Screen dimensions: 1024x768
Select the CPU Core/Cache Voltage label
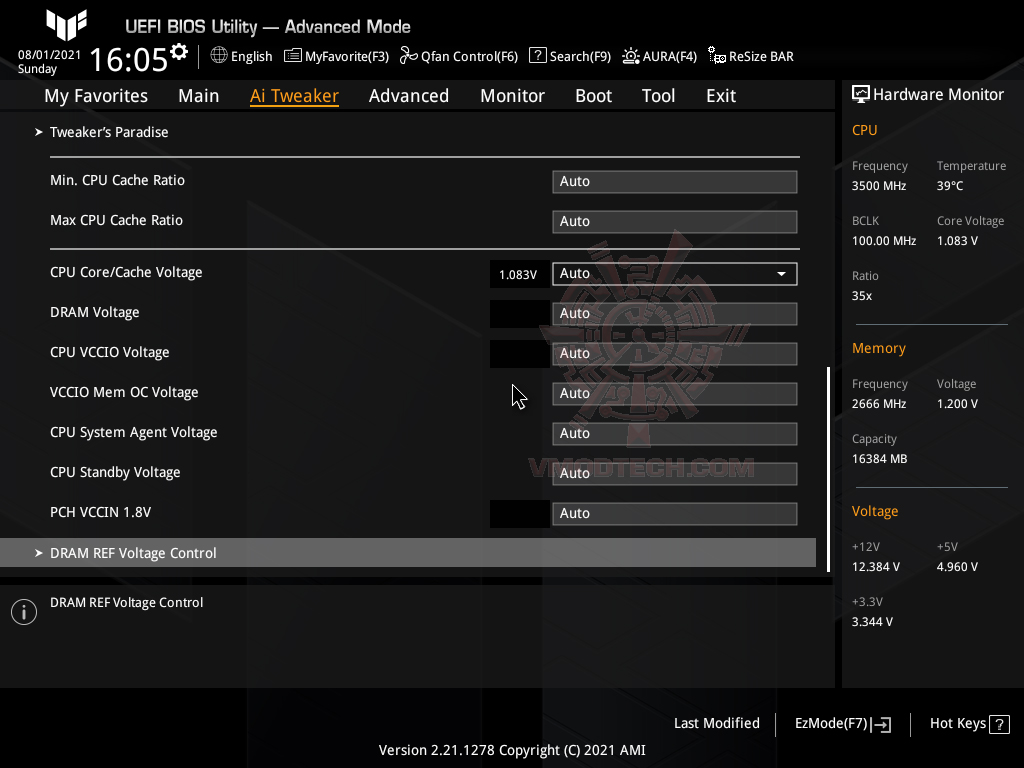coord(126,272)
